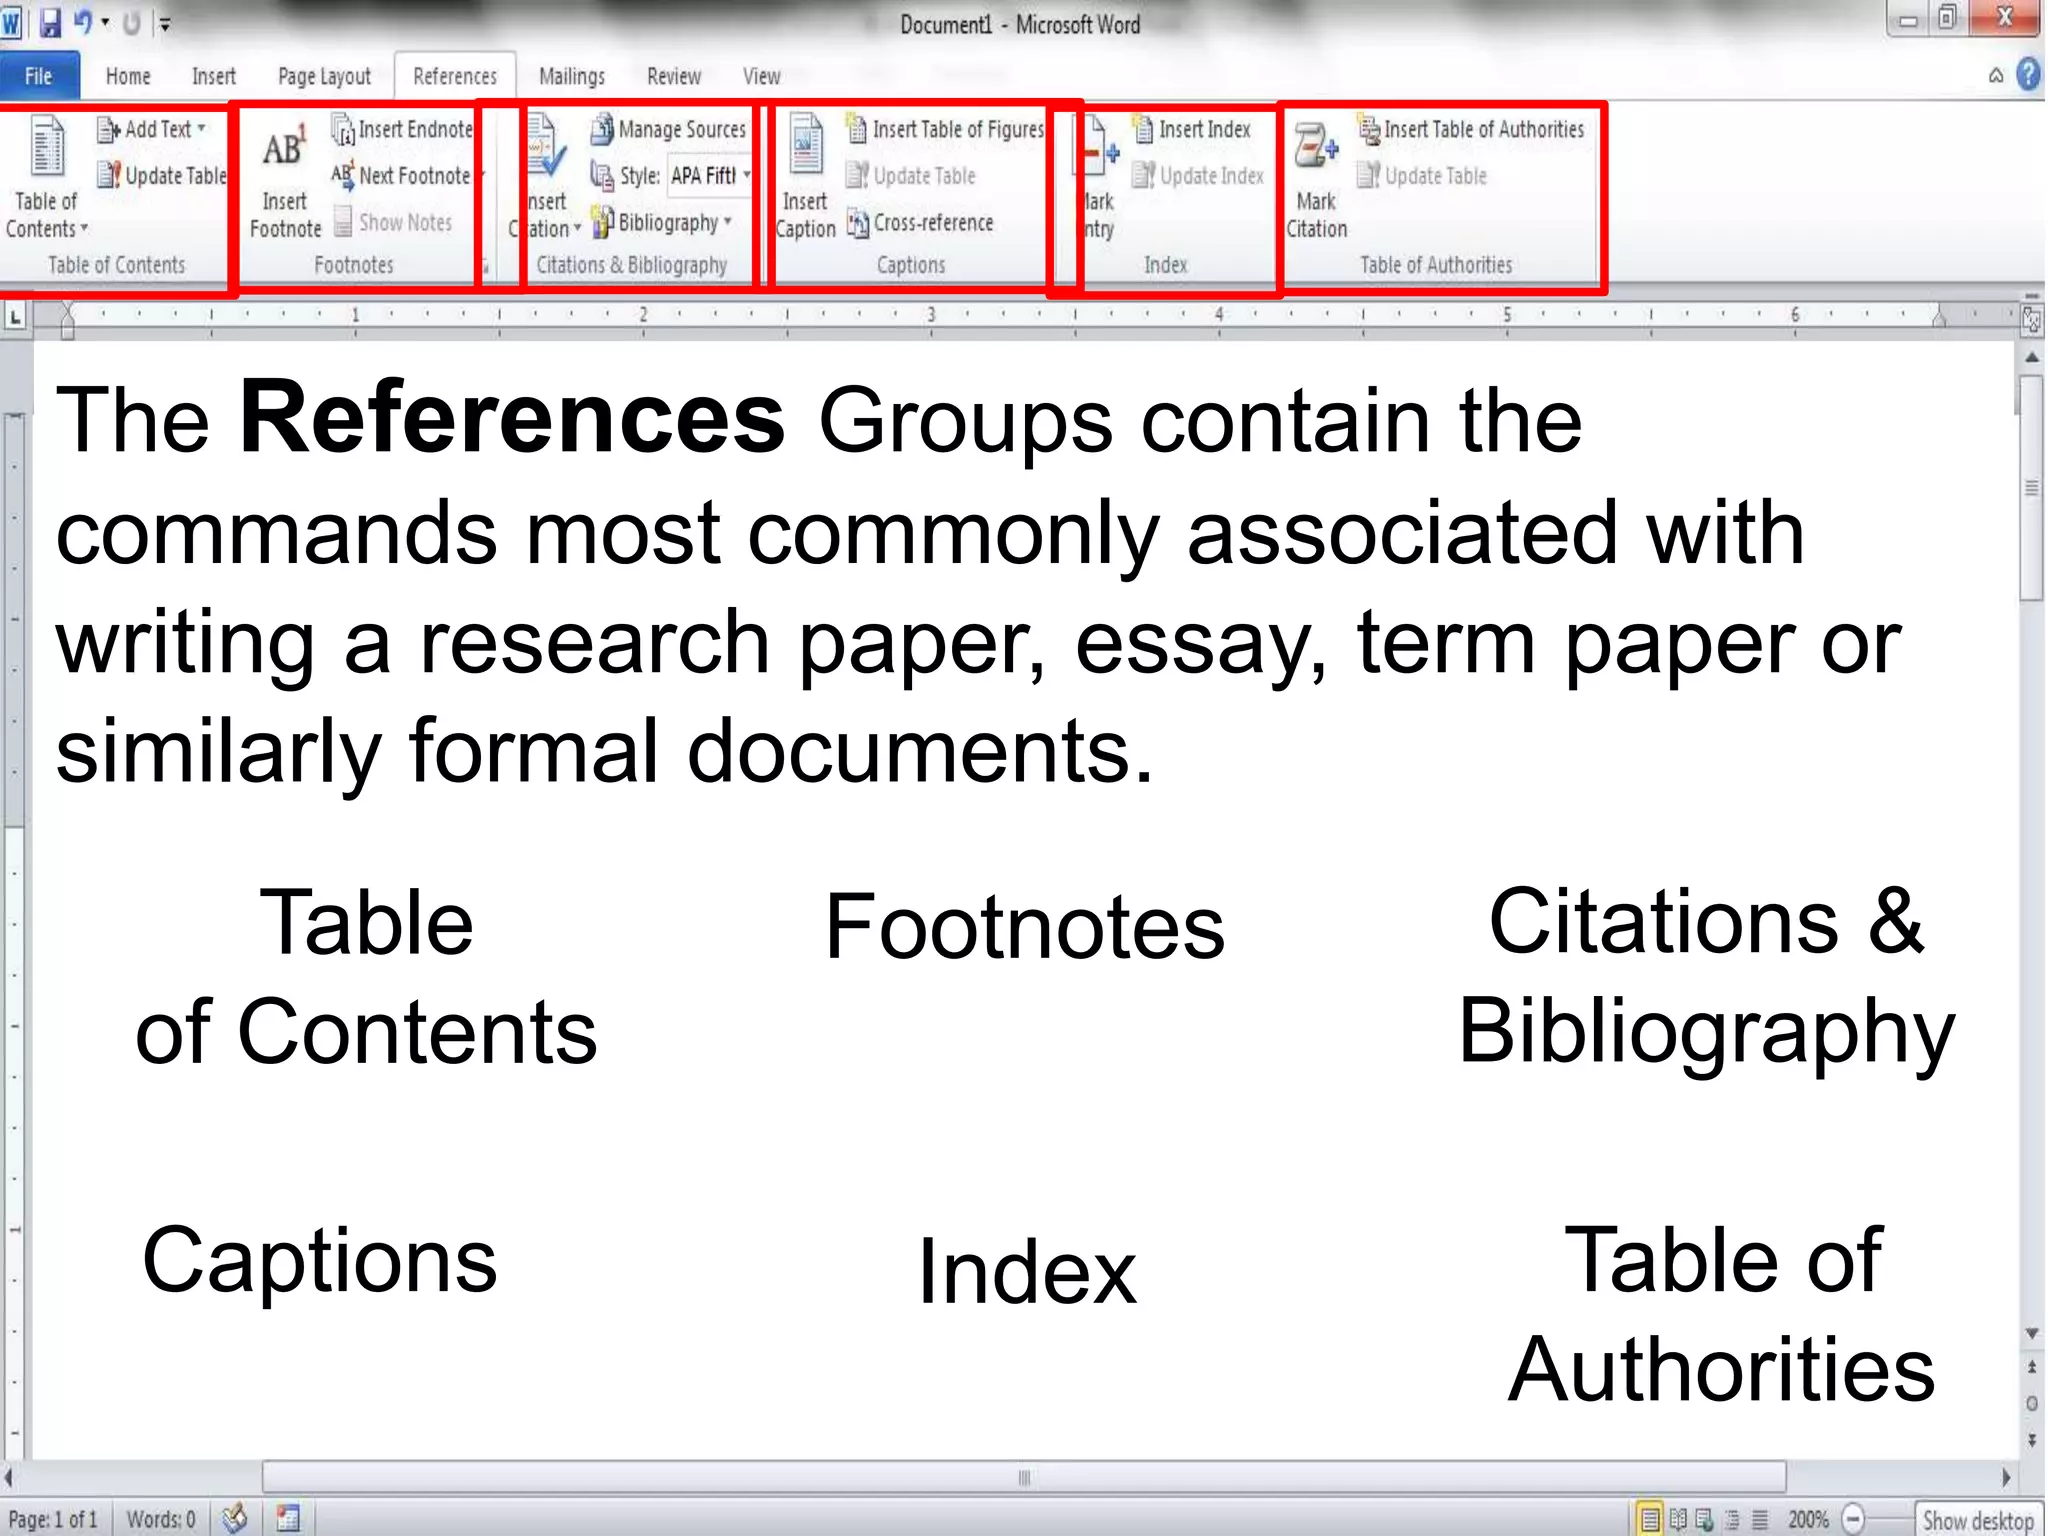Click the macro recording icon in status bar
2048x1536 pixels.
coord(288,1518)
